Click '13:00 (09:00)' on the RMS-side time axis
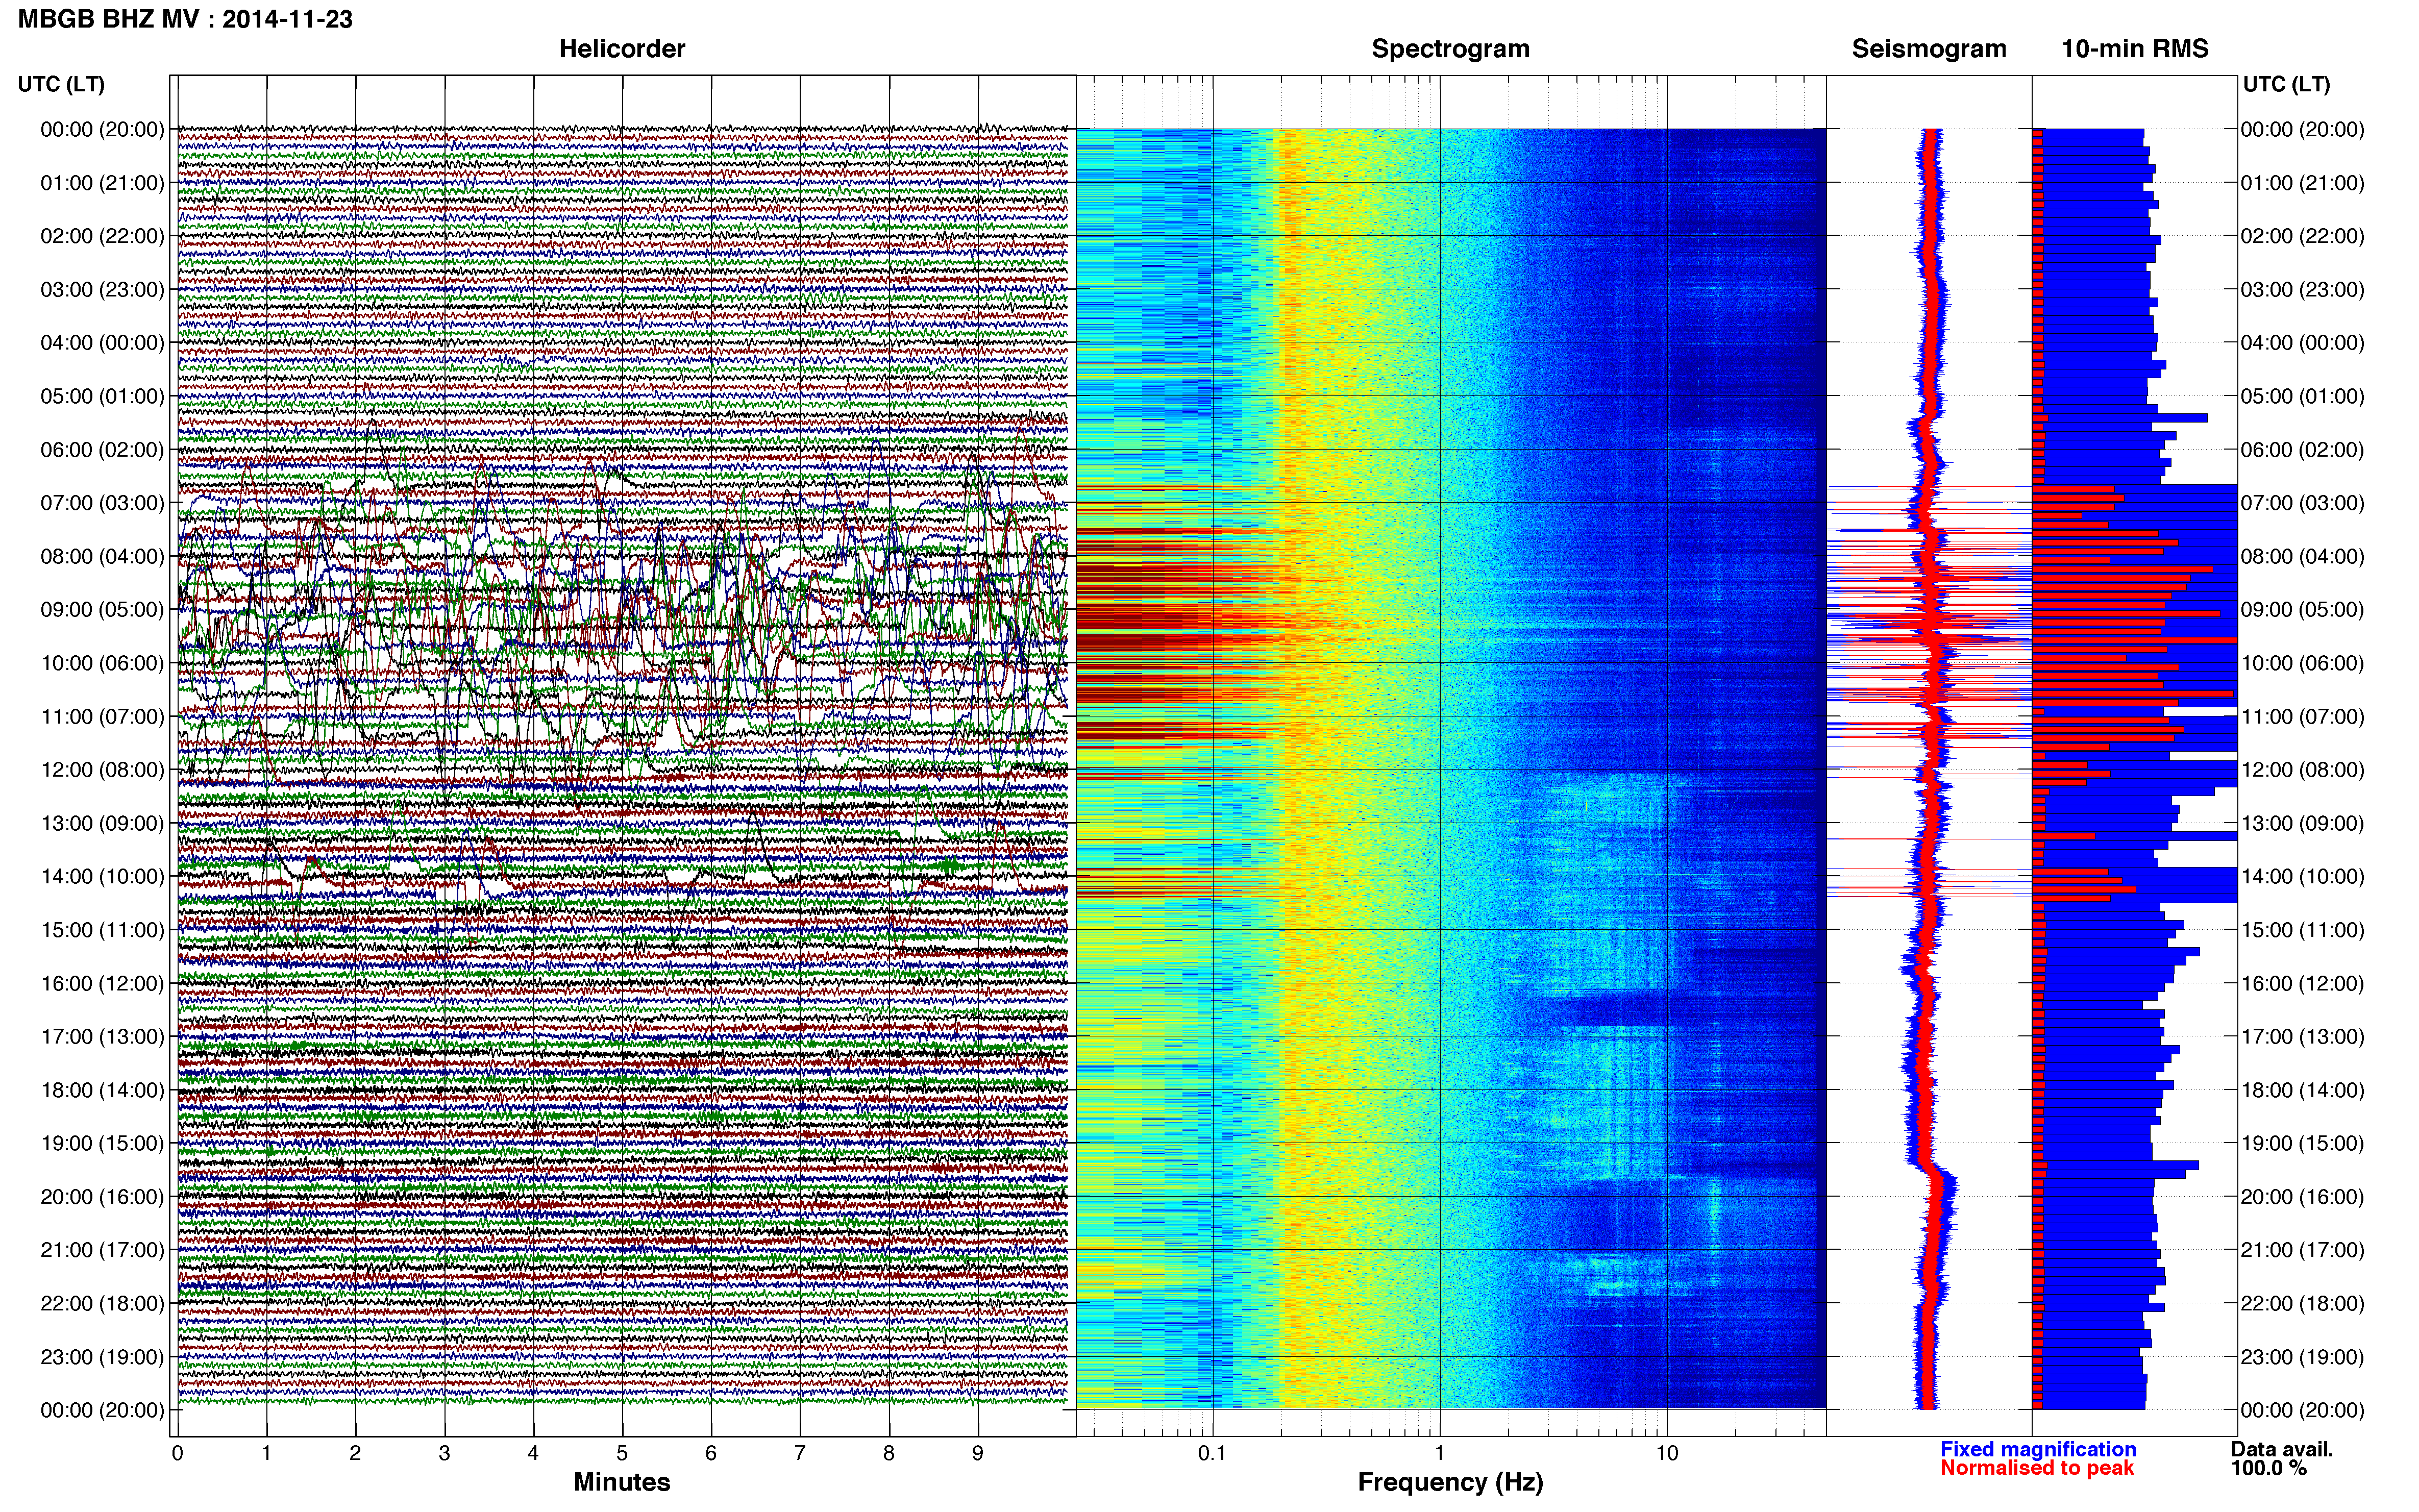 coord(2303,823)
